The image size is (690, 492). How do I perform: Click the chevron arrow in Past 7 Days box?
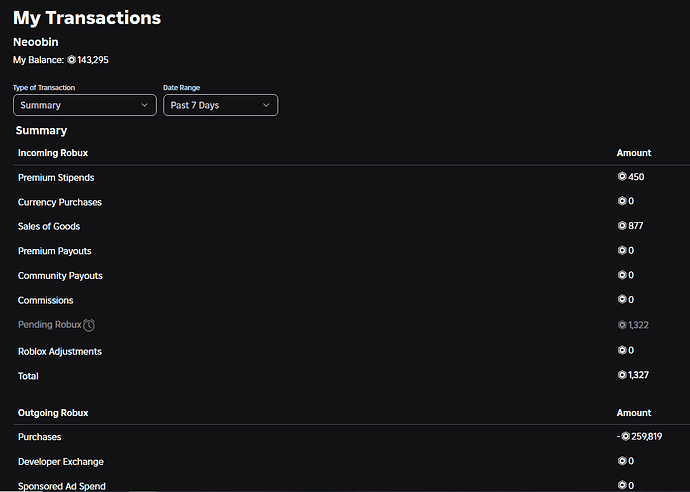tap(266, 105)
